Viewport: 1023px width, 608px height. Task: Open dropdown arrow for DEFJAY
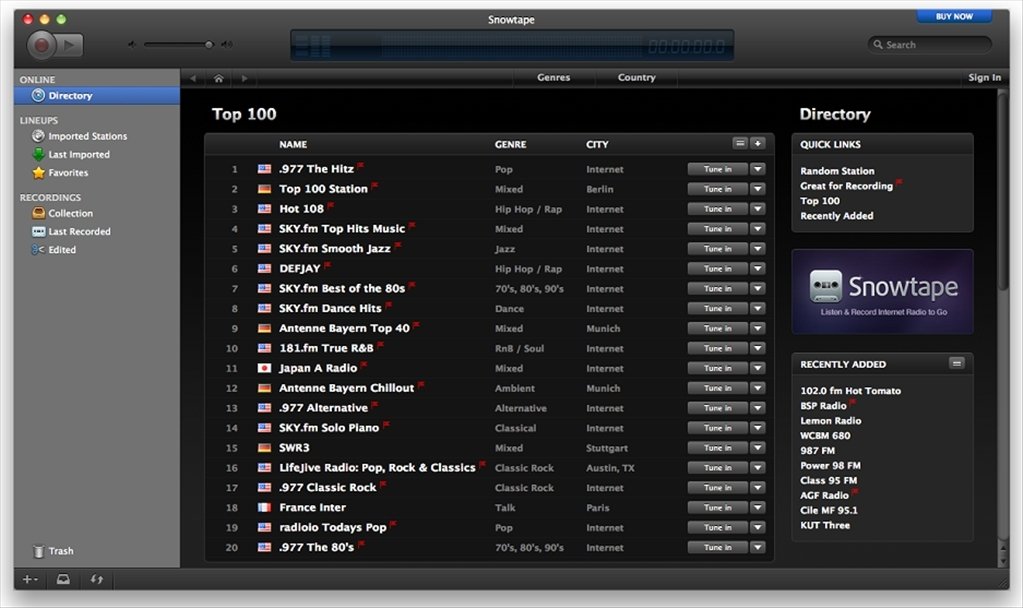point(757,269)
